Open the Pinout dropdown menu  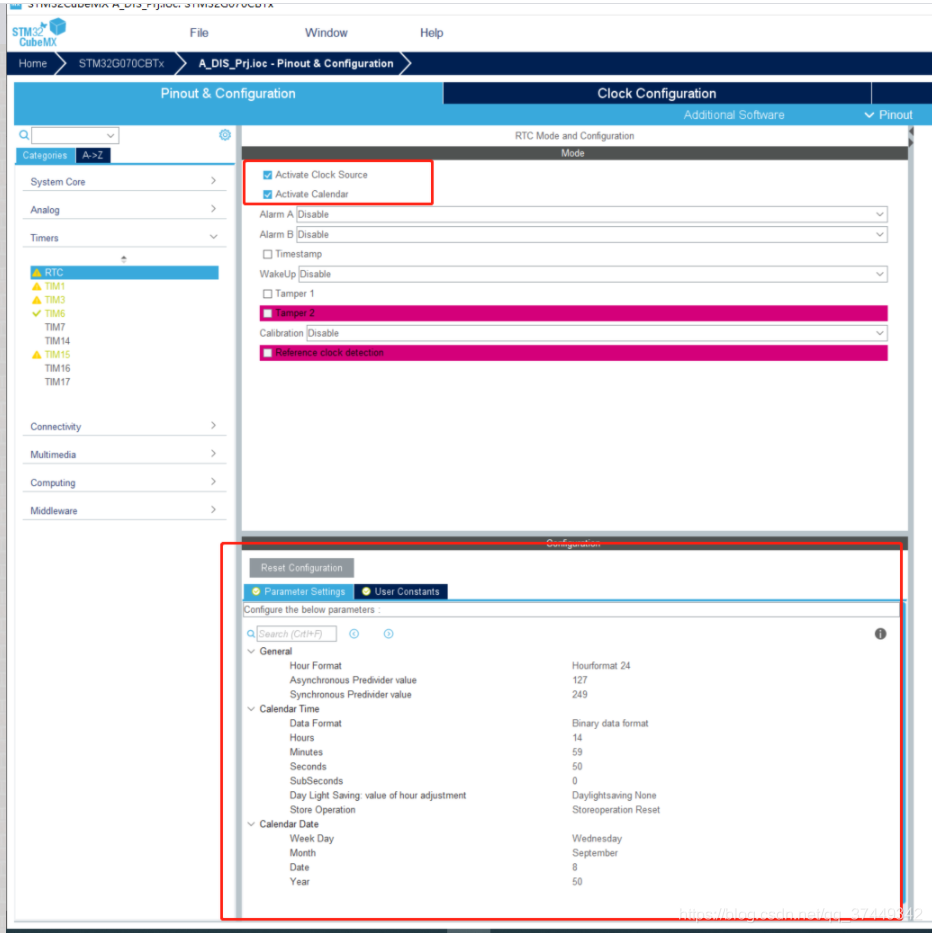(889, 115)
